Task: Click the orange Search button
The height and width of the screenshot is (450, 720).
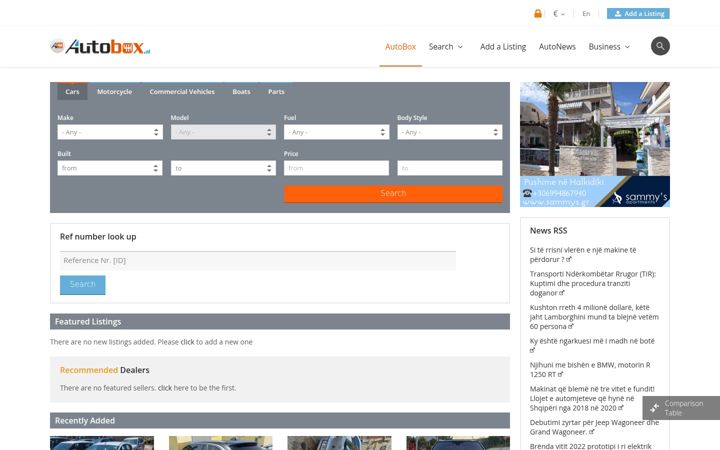Action: [393, 193]
